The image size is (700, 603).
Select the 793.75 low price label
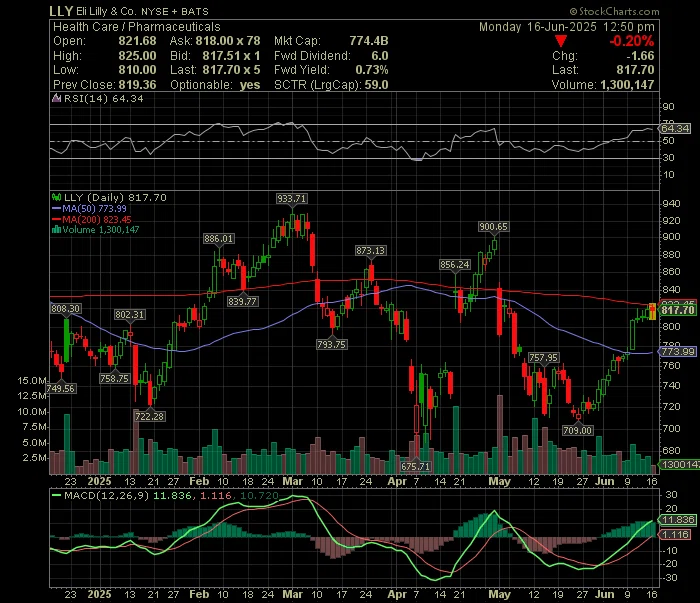332,344
